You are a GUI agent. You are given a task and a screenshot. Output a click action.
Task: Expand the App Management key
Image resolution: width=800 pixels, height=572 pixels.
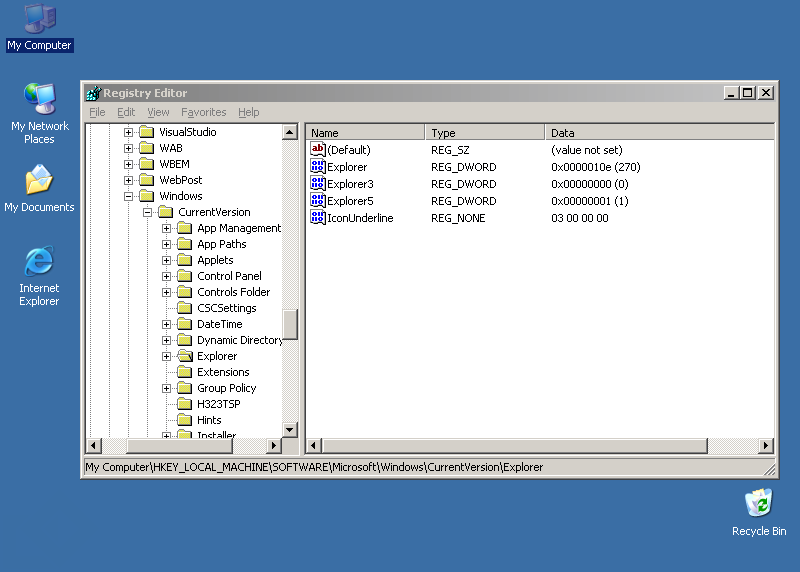[x=166, y=228]
